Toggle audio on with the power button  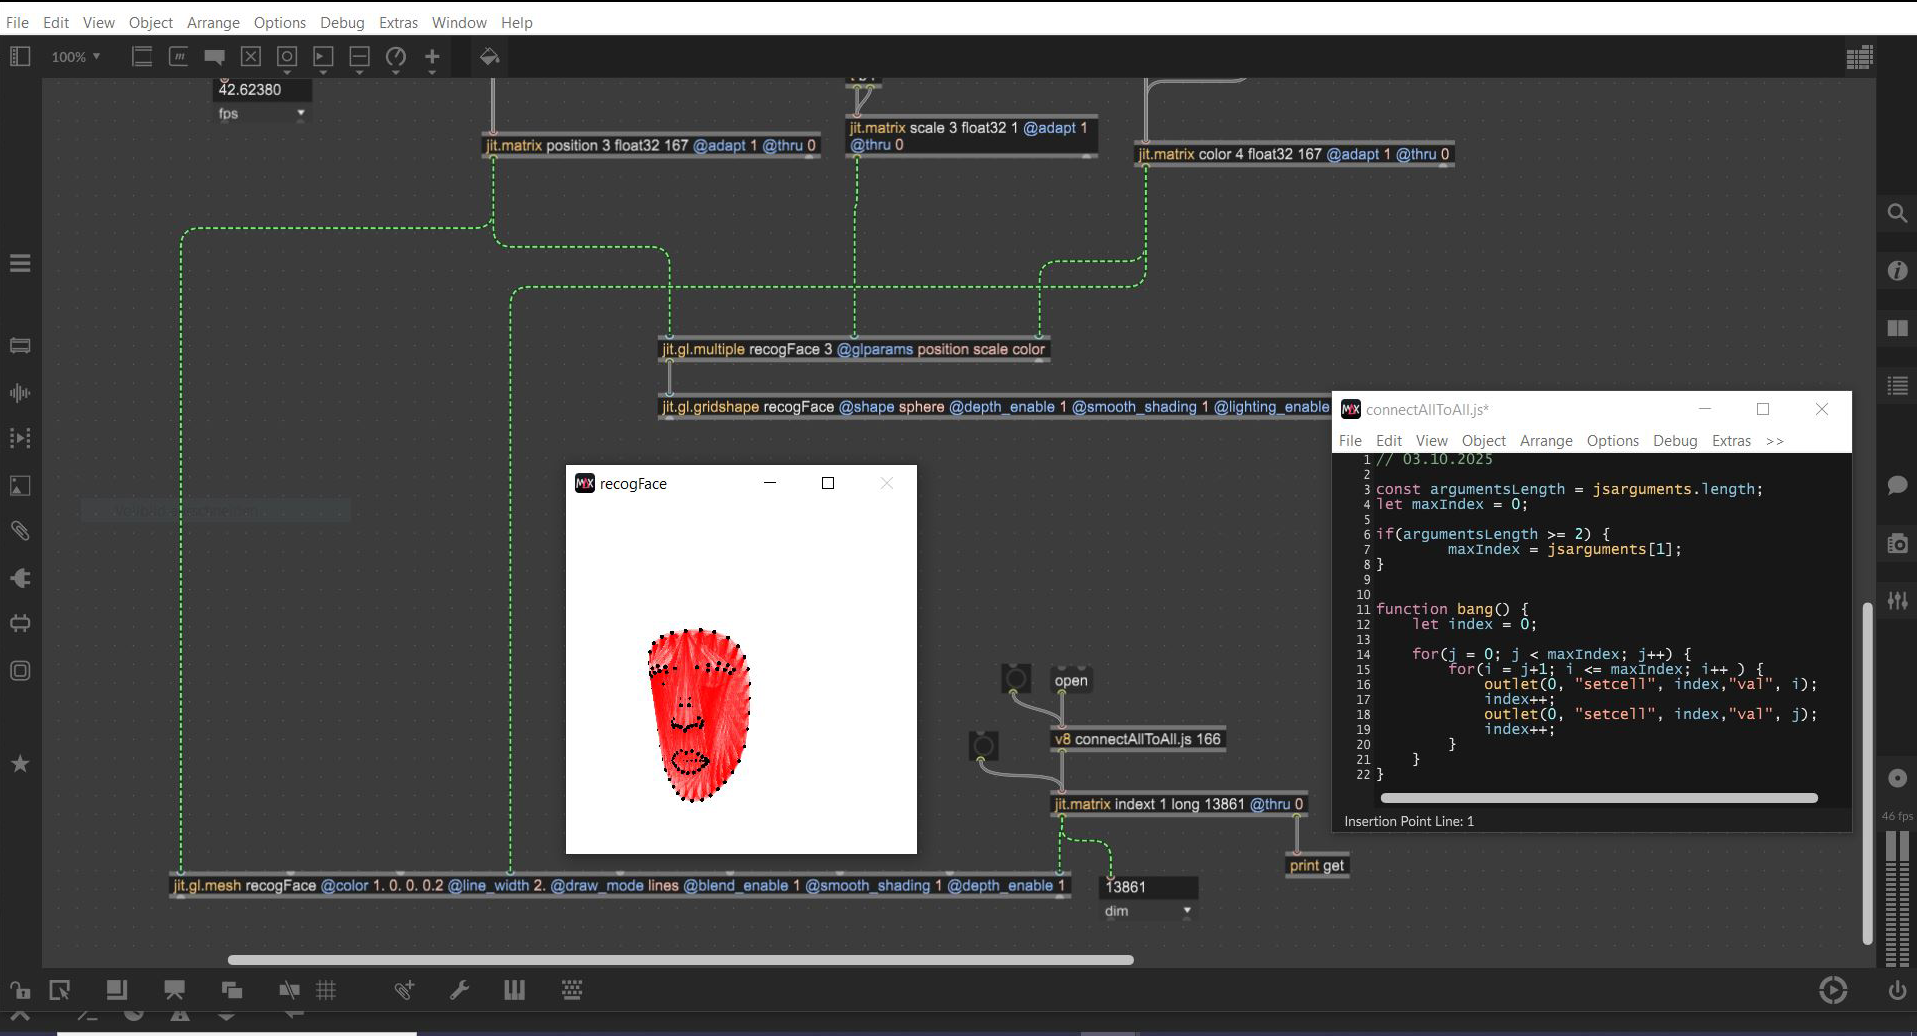1897,990
